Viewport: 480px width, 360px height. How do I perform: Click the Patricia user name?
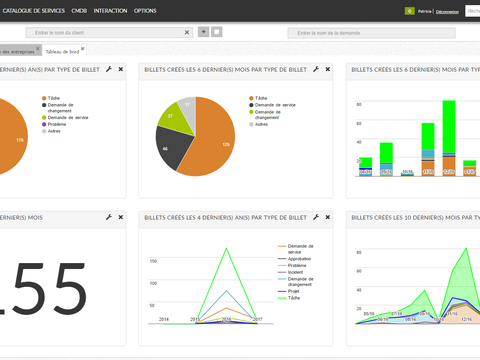pyautogui.click(x=424, y=11)
